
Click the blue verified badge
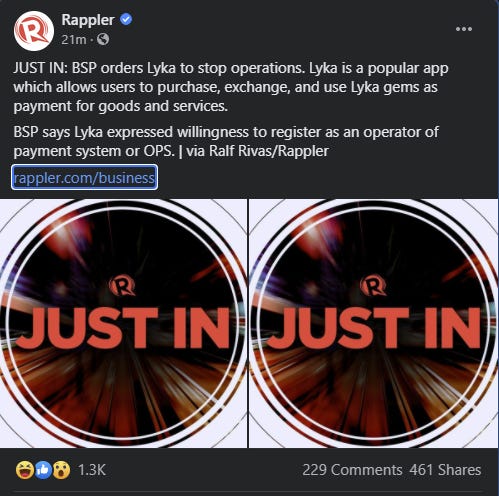pos(126,20)
